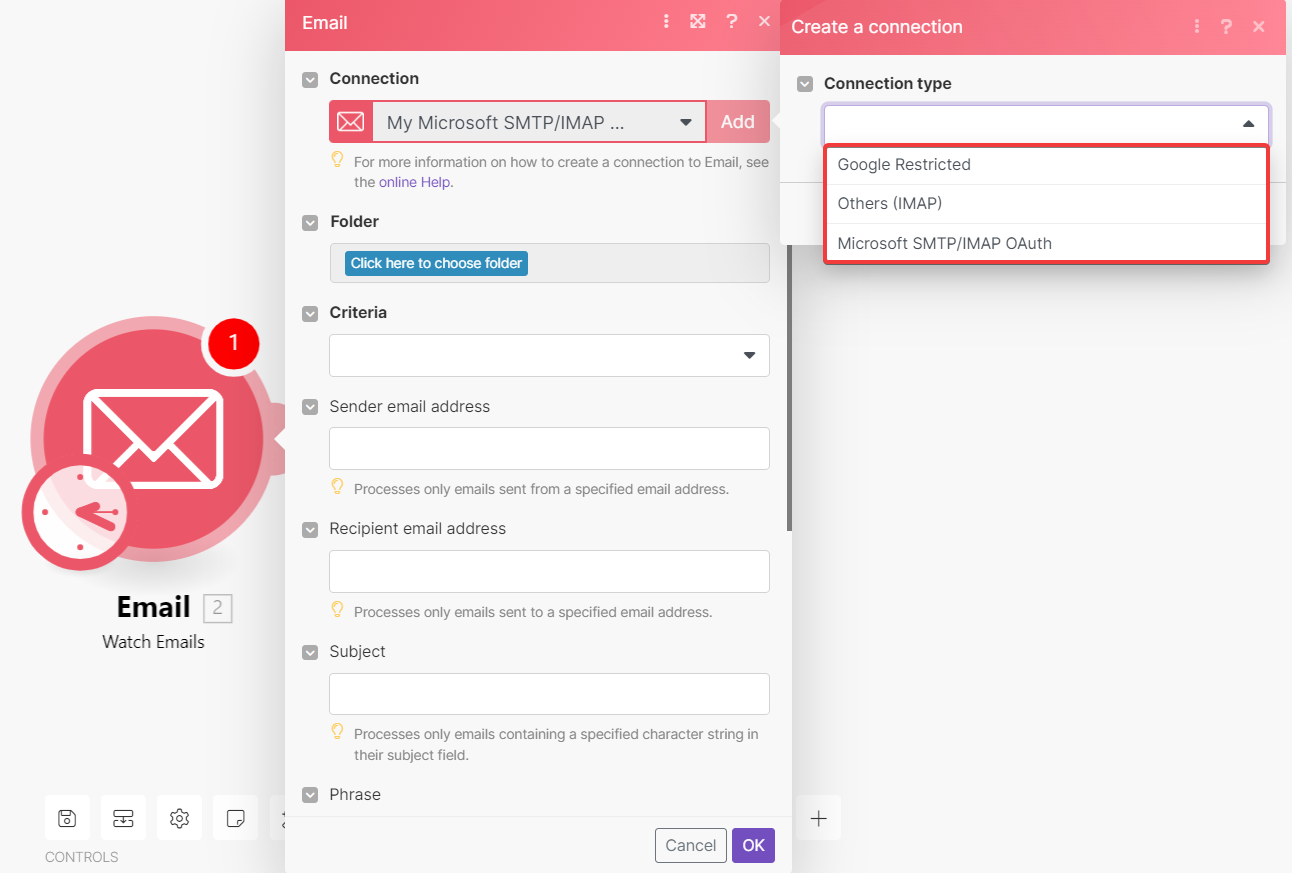Open the run scheduling controls icon
This screenshot has height=873, width=1292.
click(123, 818)
